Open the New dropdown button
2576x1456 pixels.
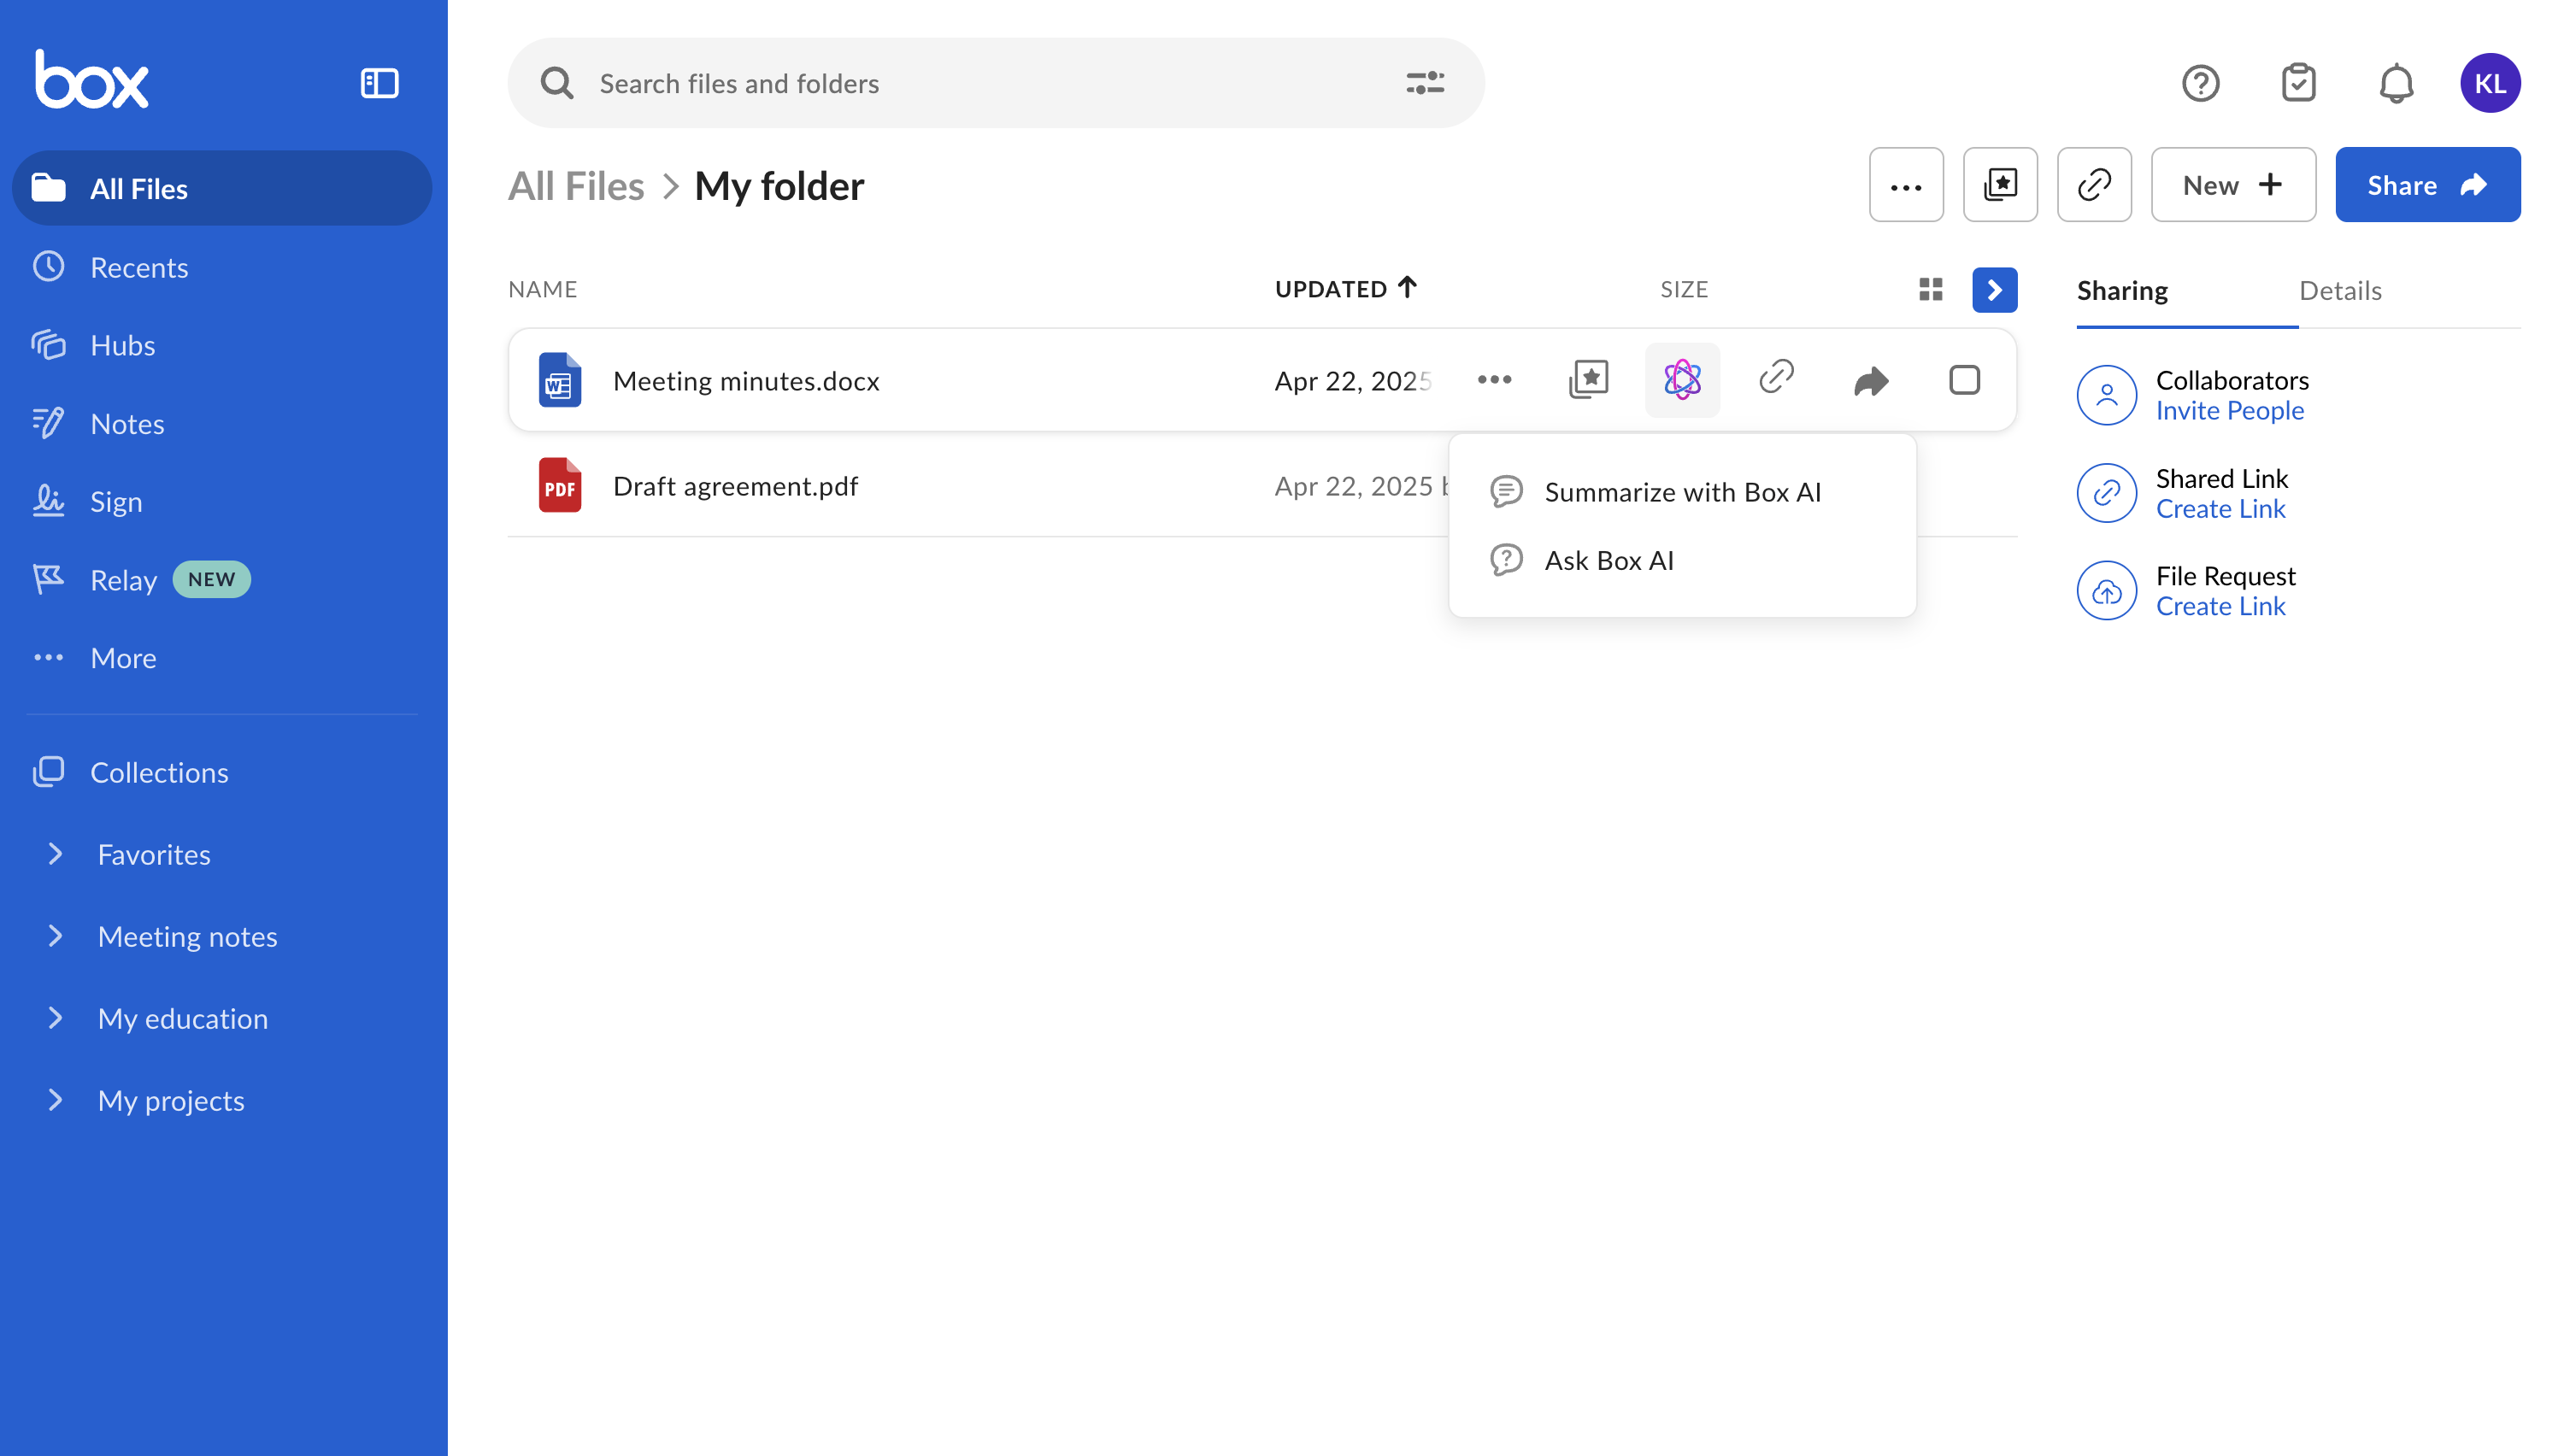pos(2232,185)
